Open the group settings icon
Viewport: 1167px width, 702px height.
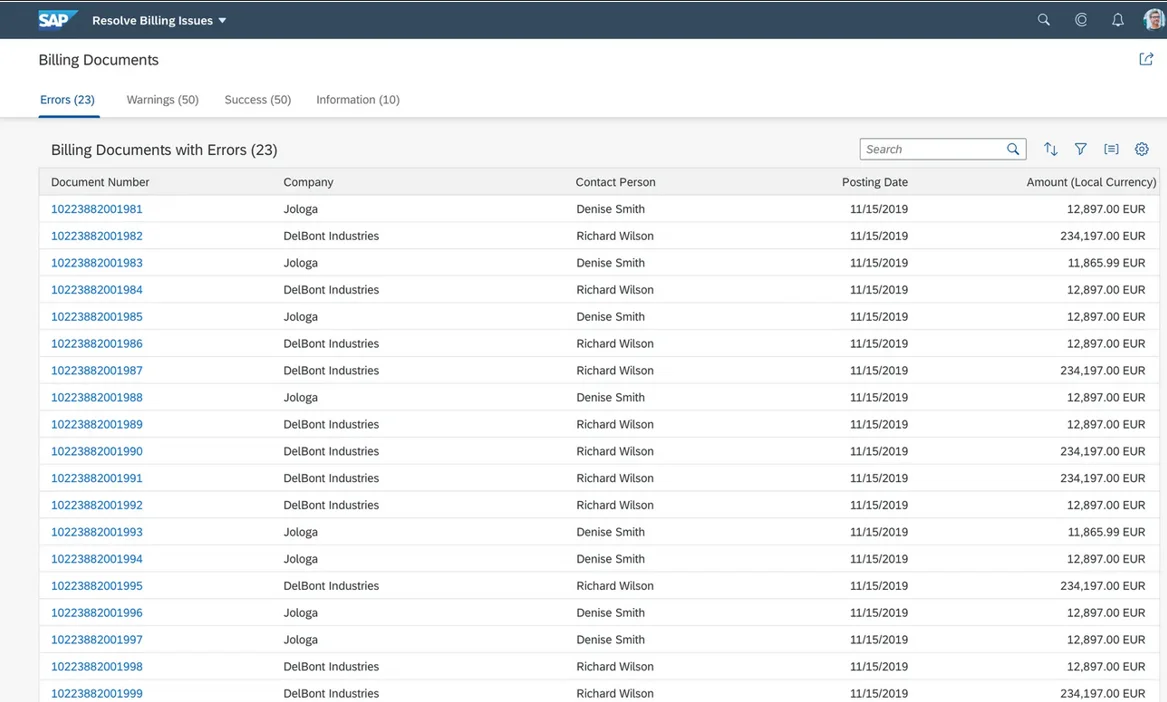pos(1111,149)
